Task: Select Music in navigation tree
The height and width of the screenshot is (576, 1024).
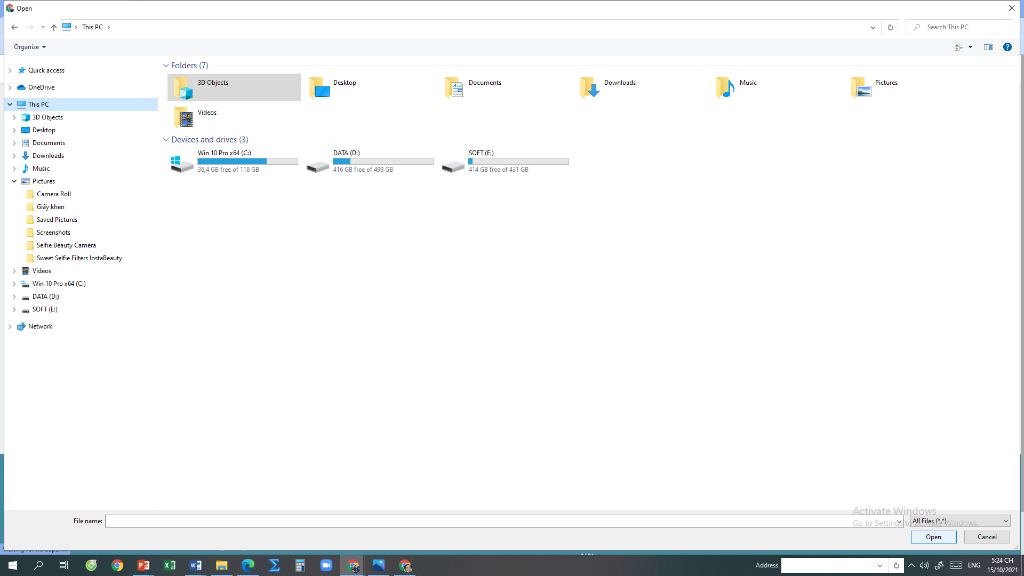Action: point(40,168)
